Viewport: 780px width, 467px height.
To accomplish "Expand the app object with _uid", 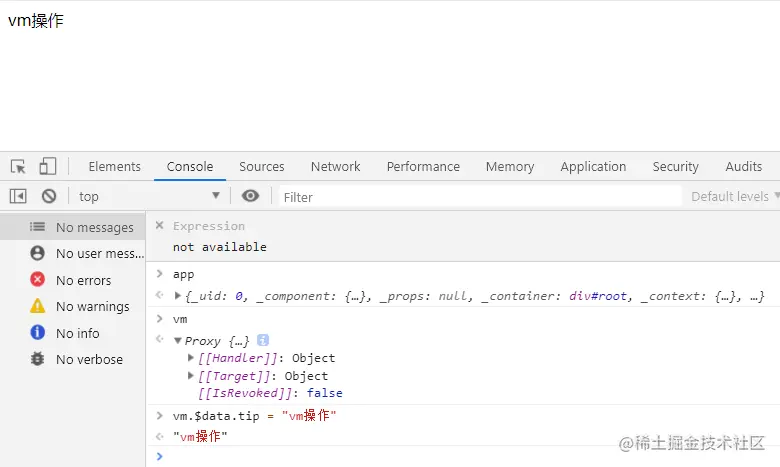I will coord(178,296).
